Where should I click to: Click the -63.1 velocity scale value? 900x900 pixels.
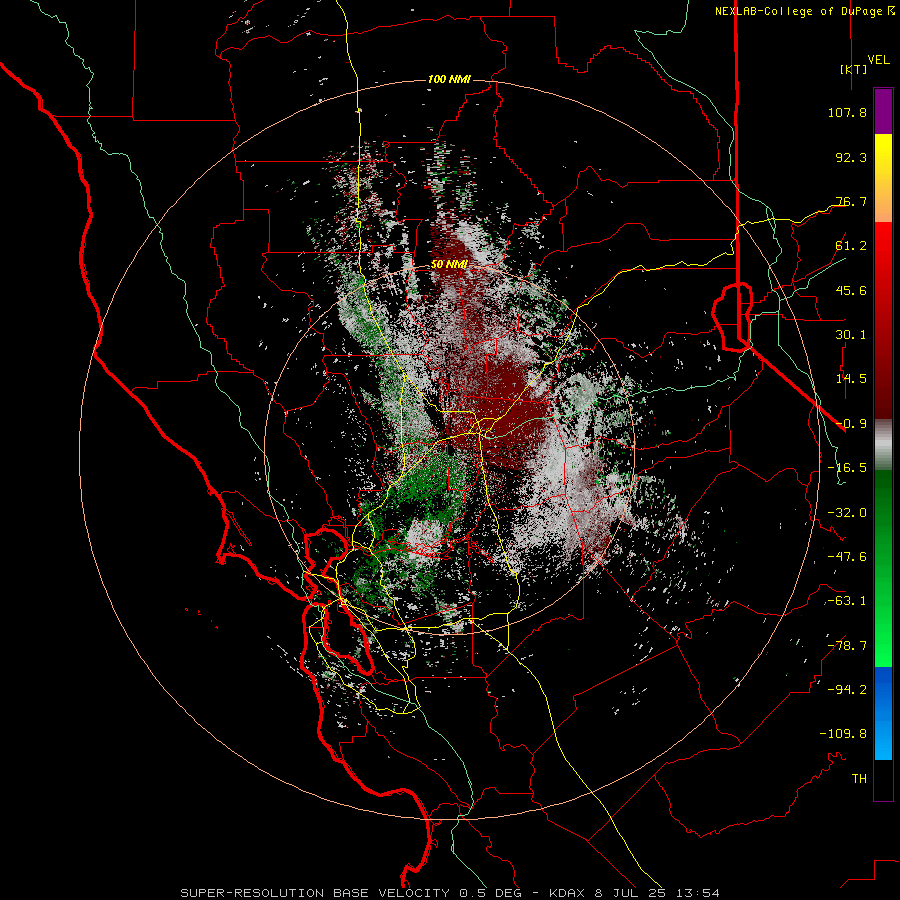point(847,601)
